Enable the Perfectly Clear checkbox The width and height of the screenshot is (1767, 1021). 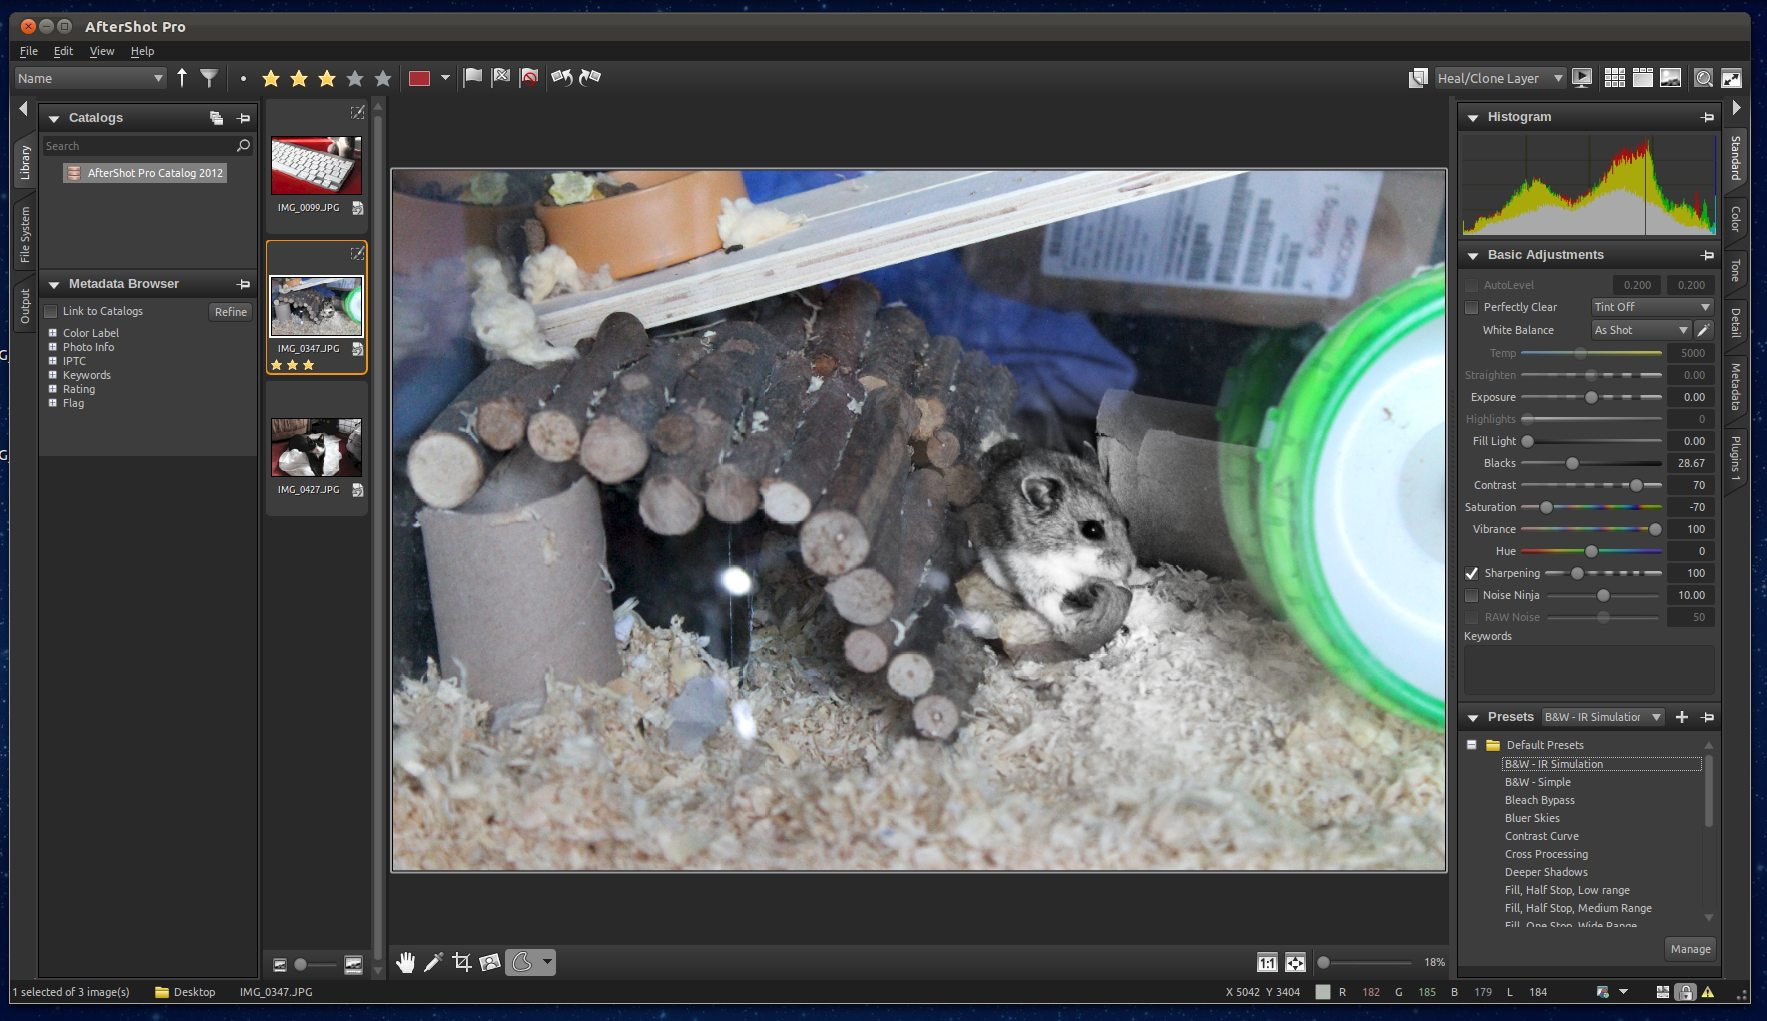click(1471, 307)
